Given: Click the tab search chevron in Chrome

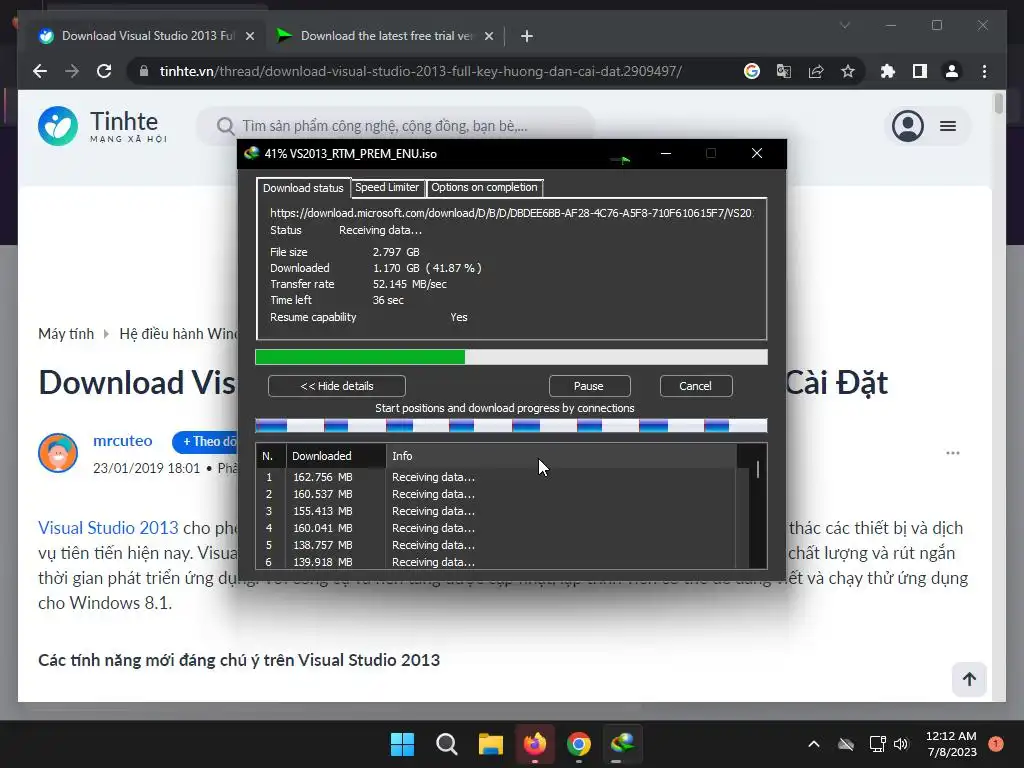Looking at the screenshot, I should 844,25.
